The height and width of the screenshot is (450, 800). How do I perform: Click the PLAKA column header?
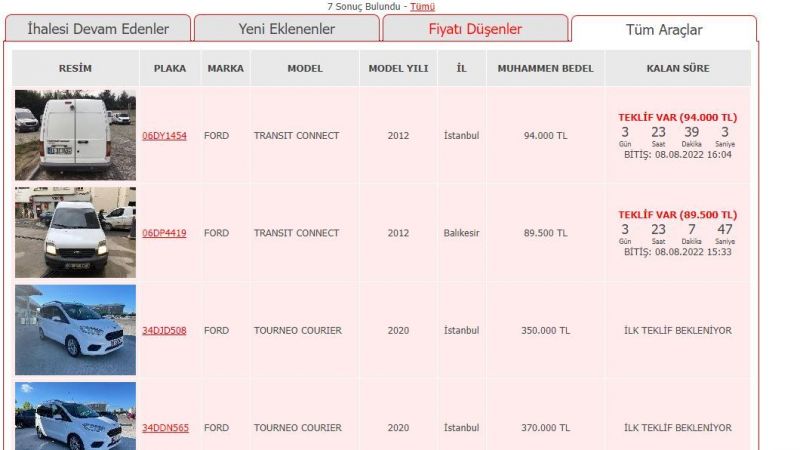pyautogui.click(x=170, y=68)
